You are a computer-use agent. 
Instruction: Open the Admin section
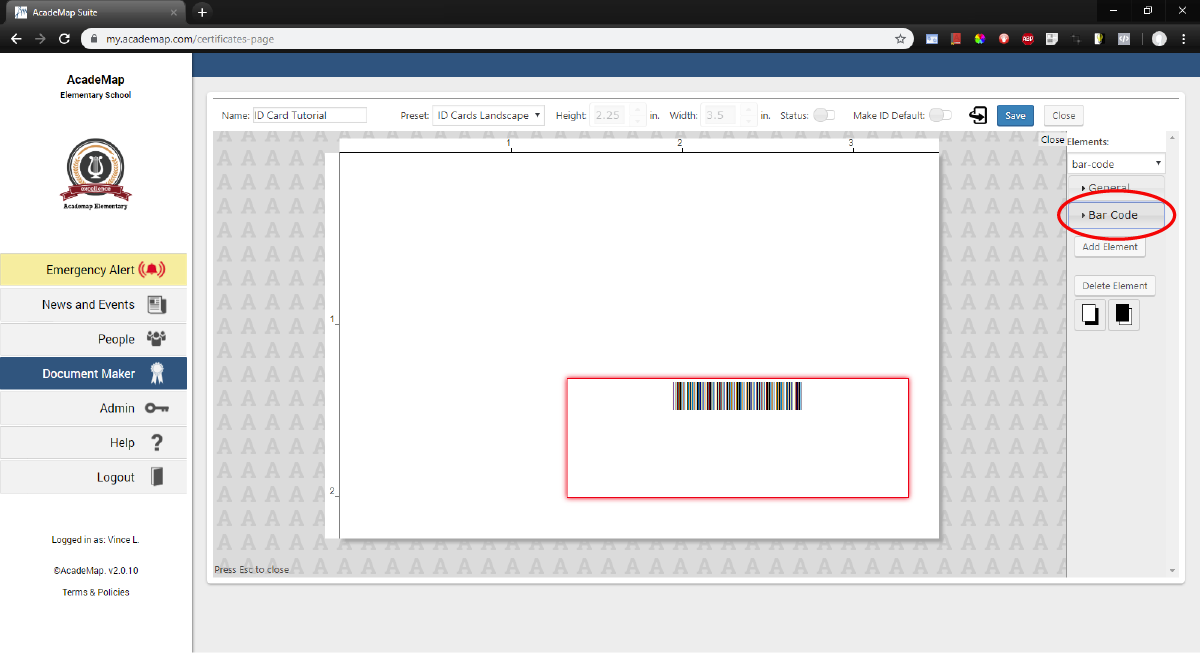[x=93, y=408]
